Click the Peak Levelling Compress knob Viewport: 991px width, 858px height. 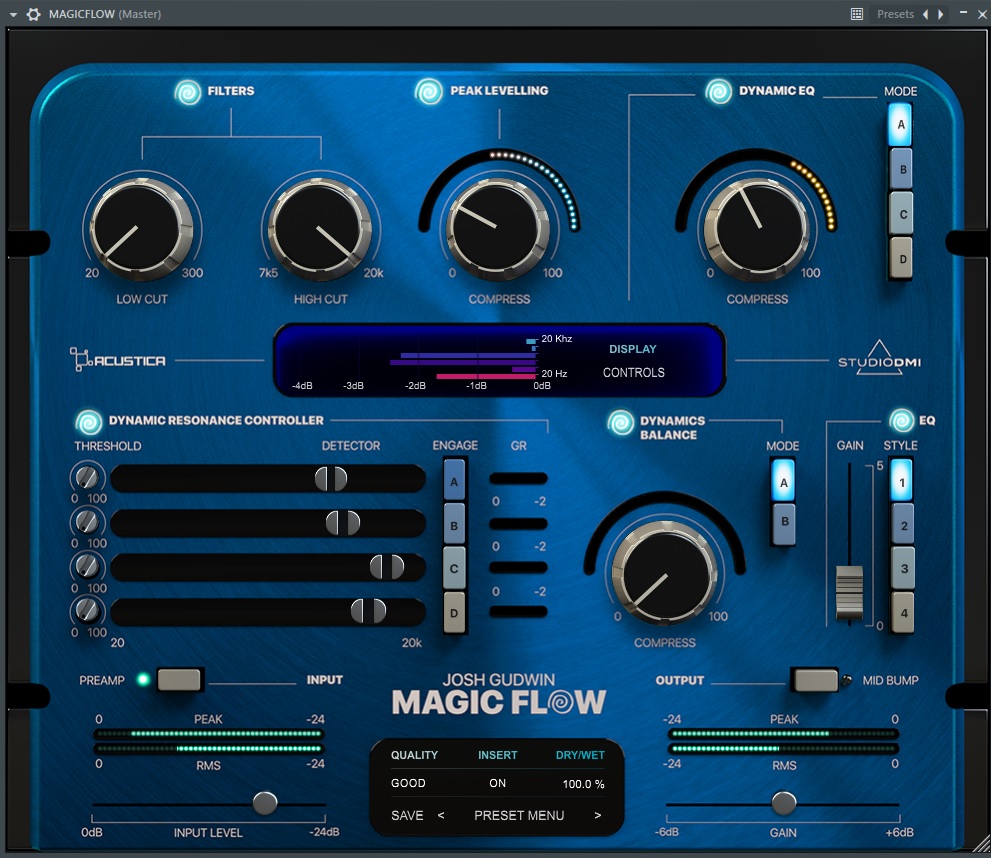pos(499,229)
